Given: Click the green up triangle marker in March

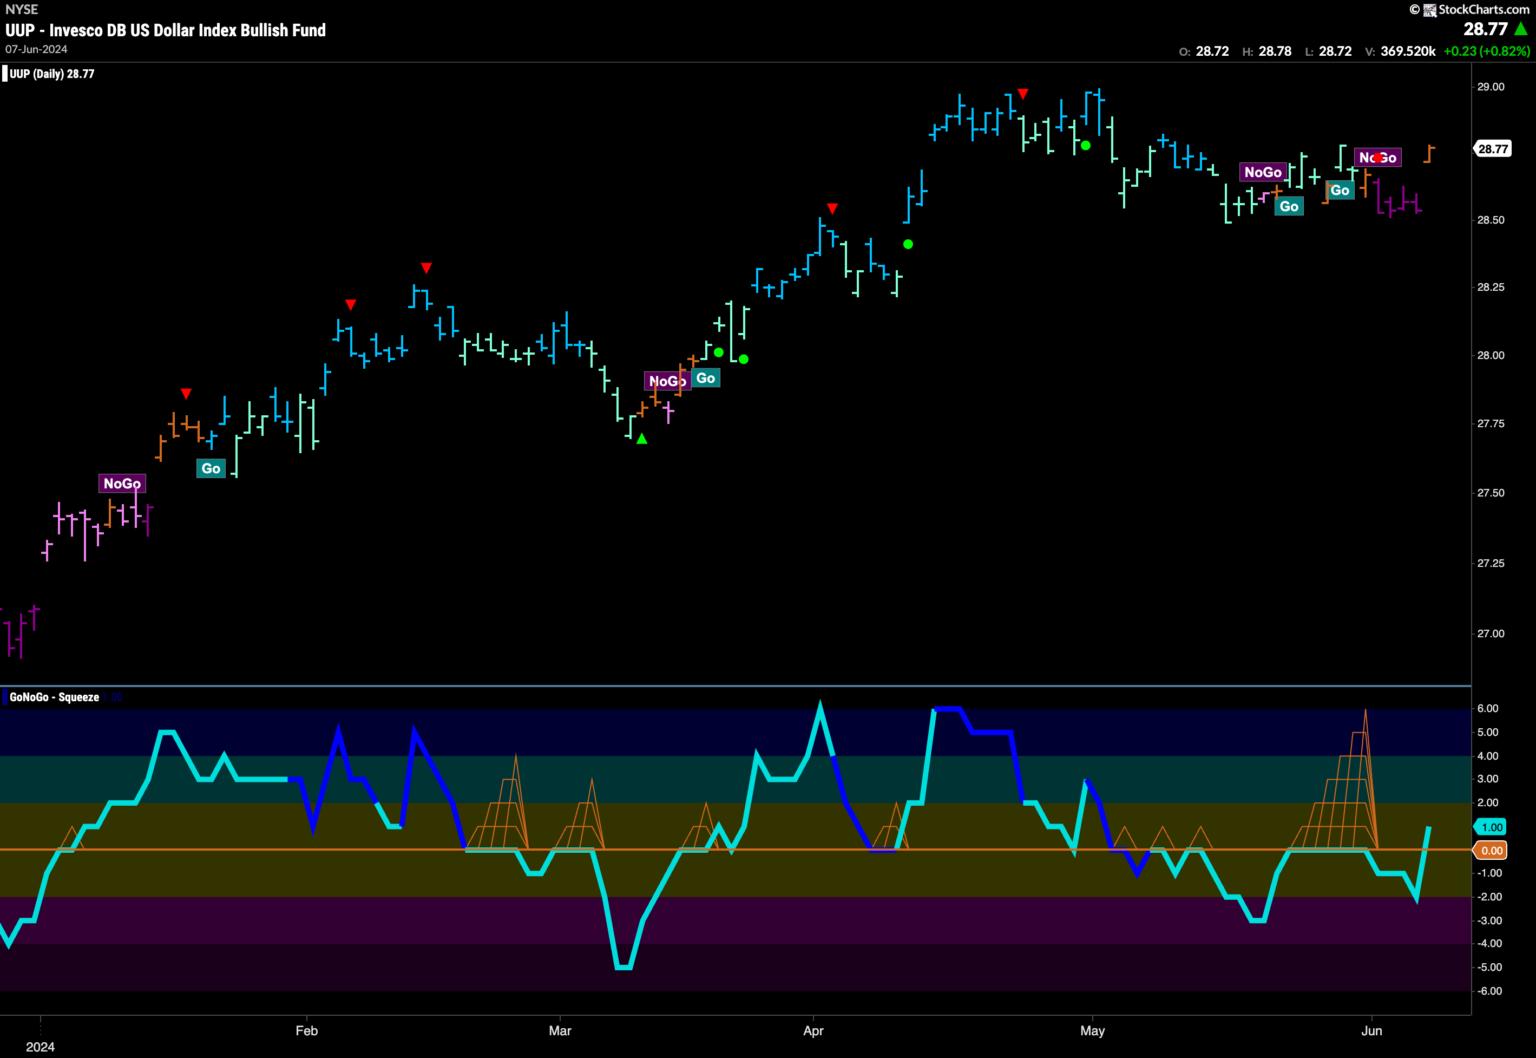Looking at the screenshot, I should 642,438.
